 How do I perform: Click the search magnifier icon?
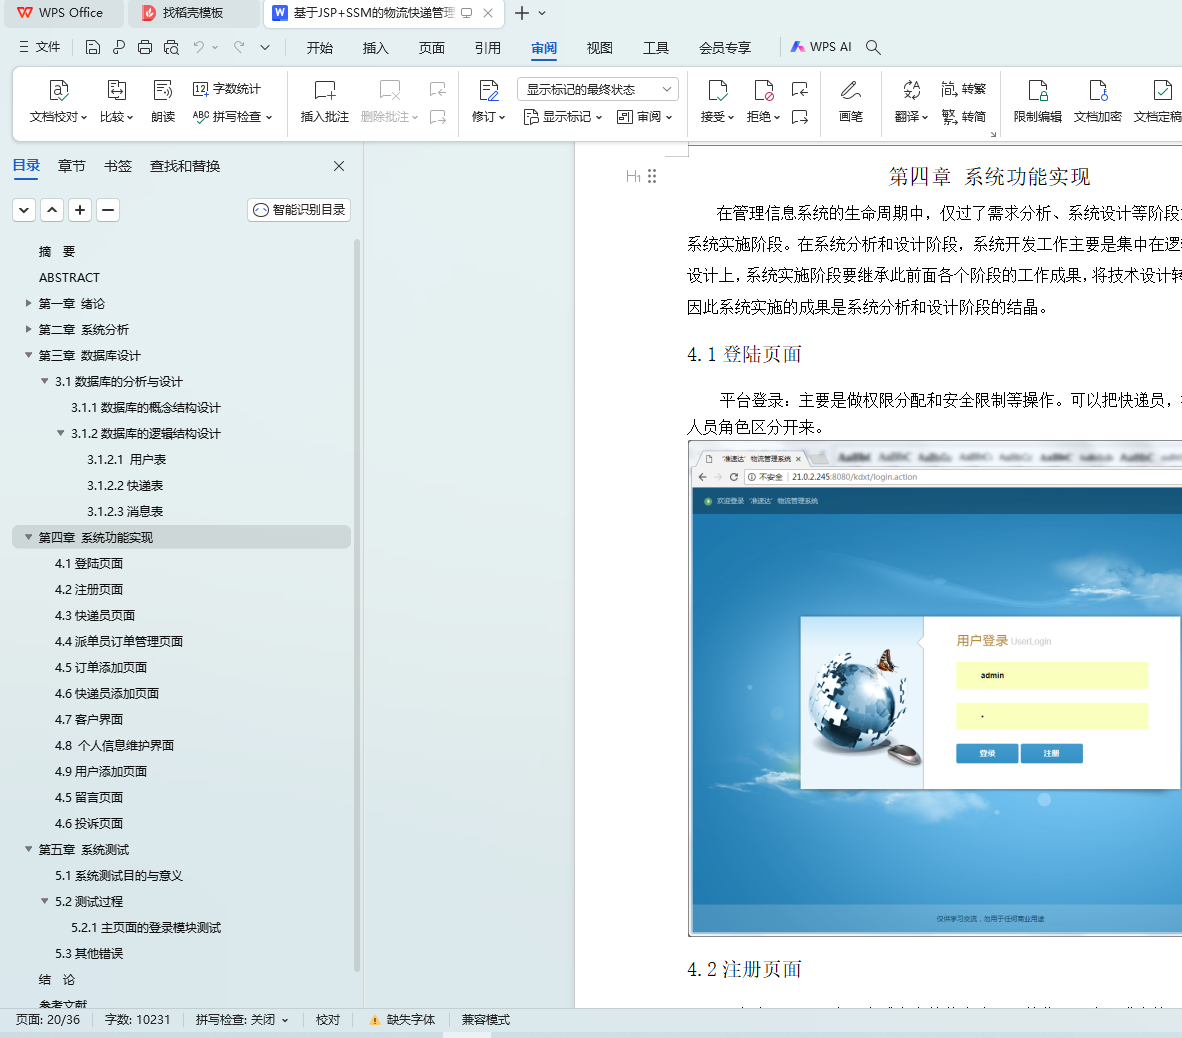[873, 47]
